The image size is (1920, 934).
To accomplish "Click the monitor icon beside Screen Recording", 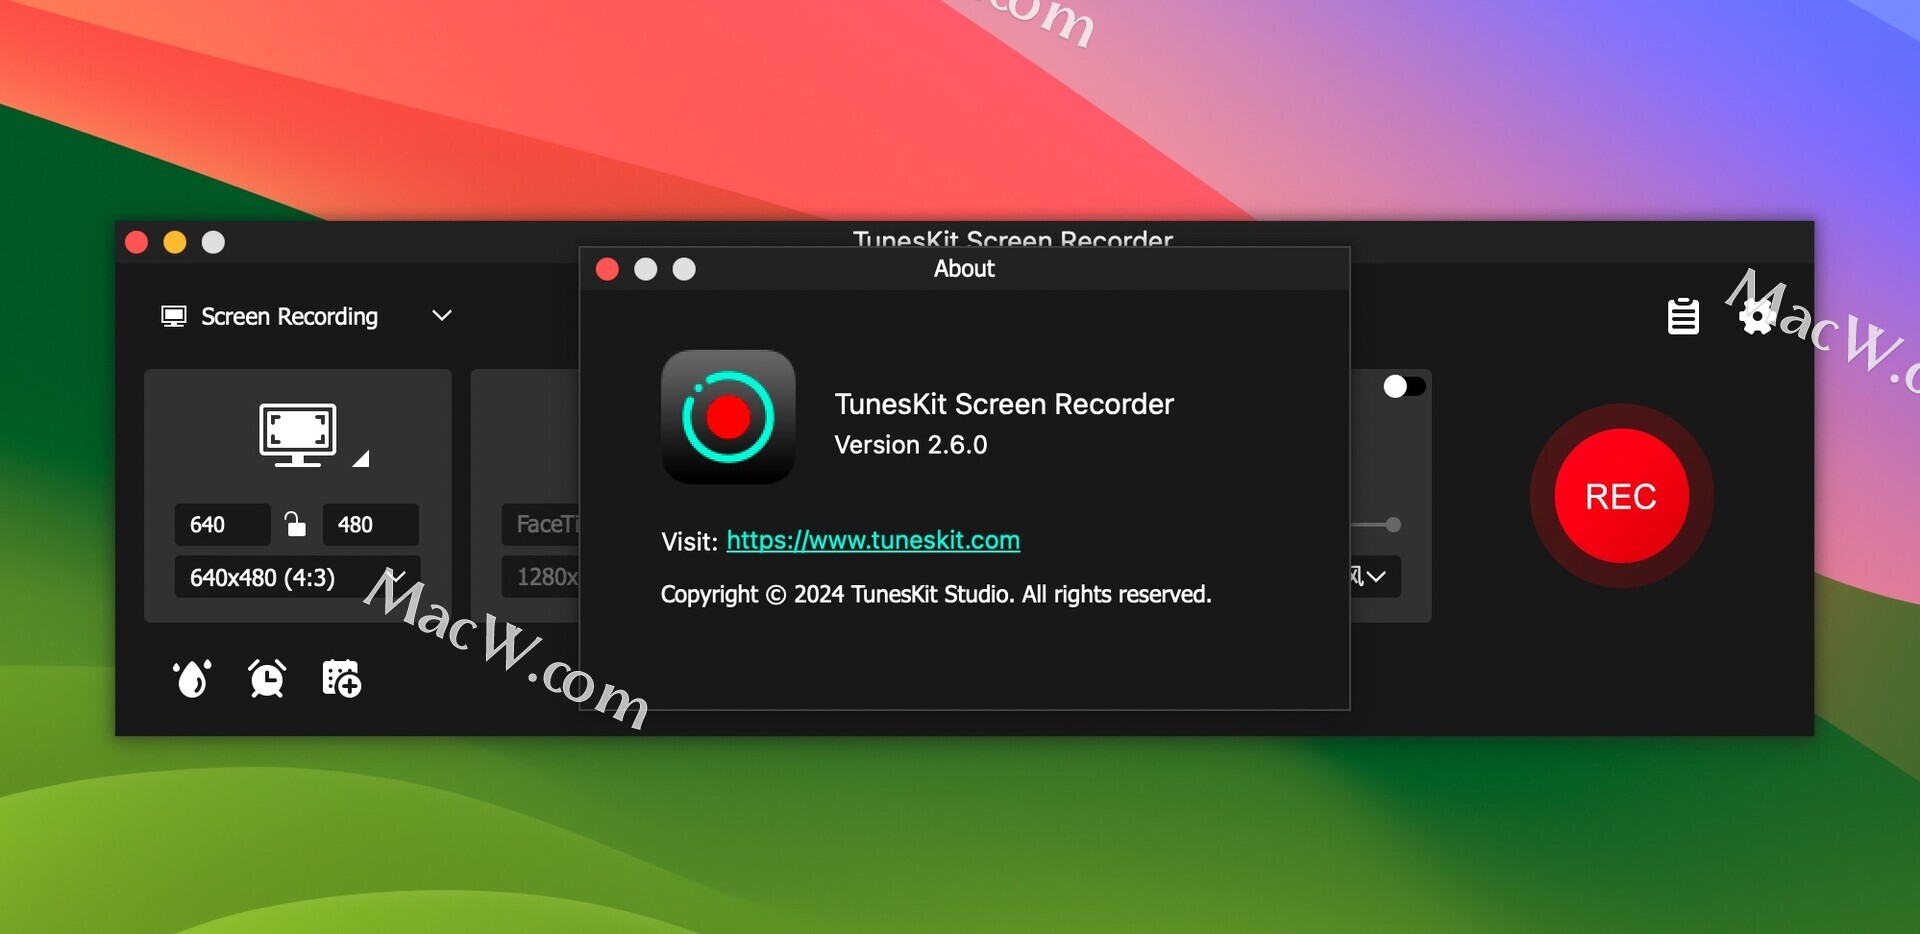I will [x=173, y=316].
